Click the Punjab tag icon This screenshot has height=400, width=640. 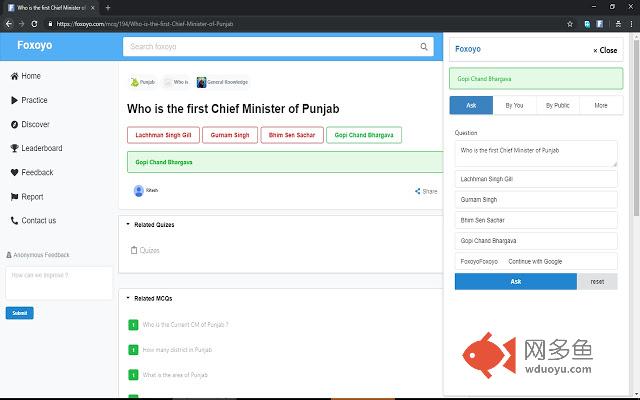[135, 82]
